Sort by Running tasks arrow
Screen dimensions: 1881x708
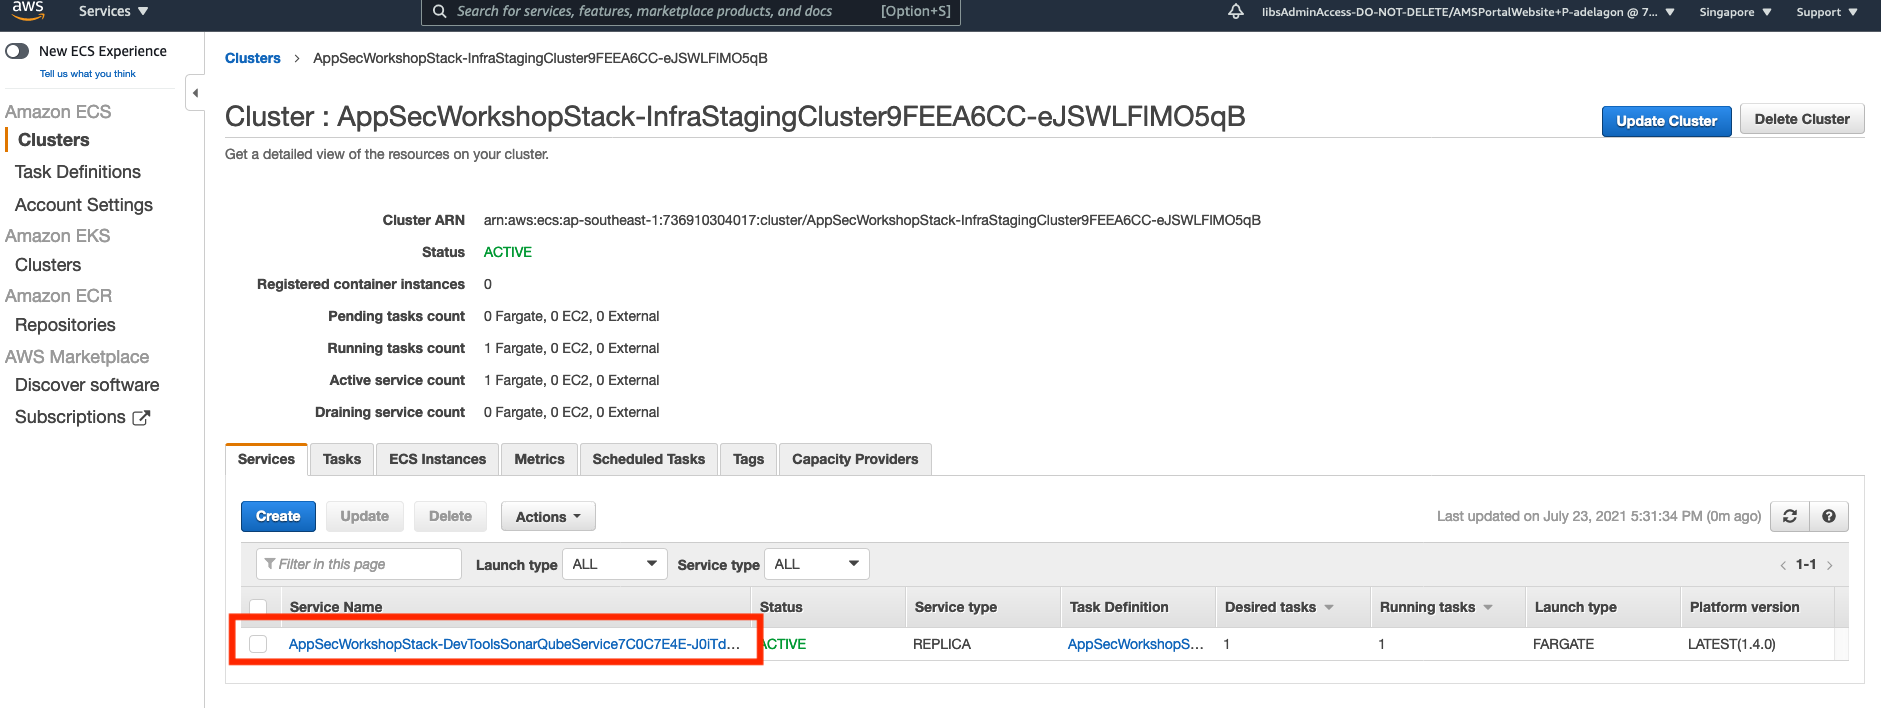pos(1488,607)
